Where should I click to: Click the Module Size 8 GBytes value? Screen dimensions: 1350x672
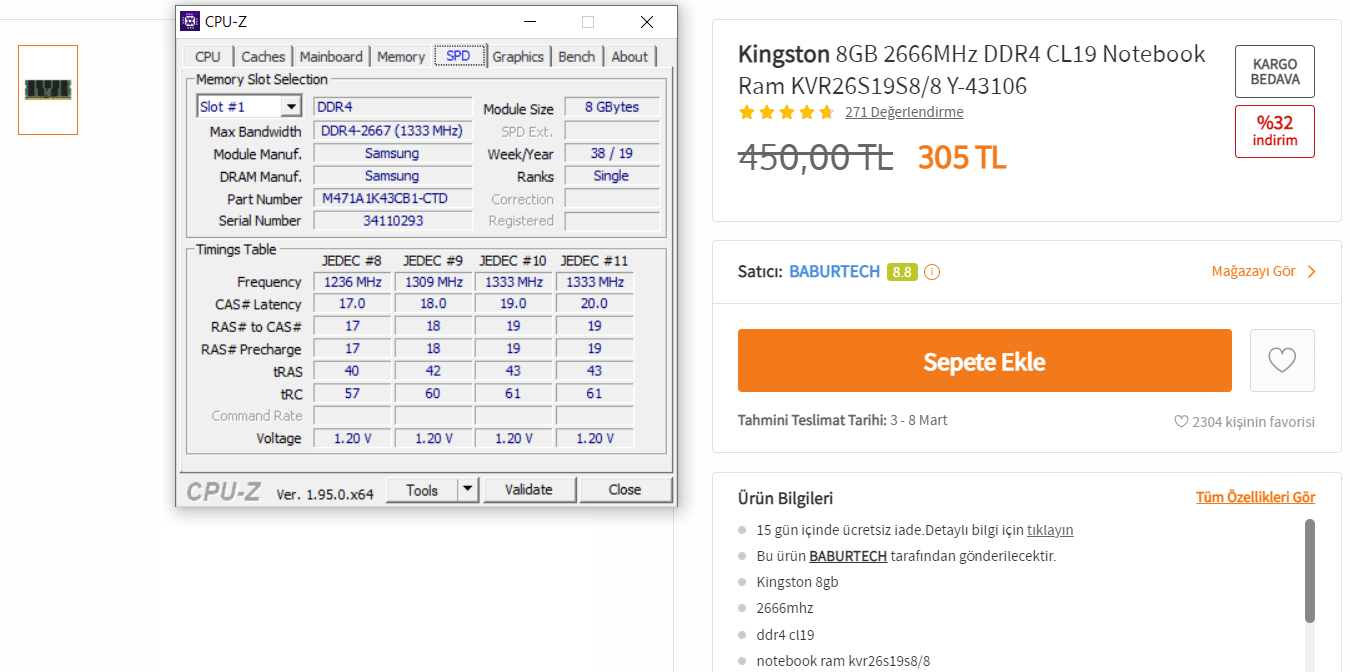pyautogui.click(x=612, y=107)
